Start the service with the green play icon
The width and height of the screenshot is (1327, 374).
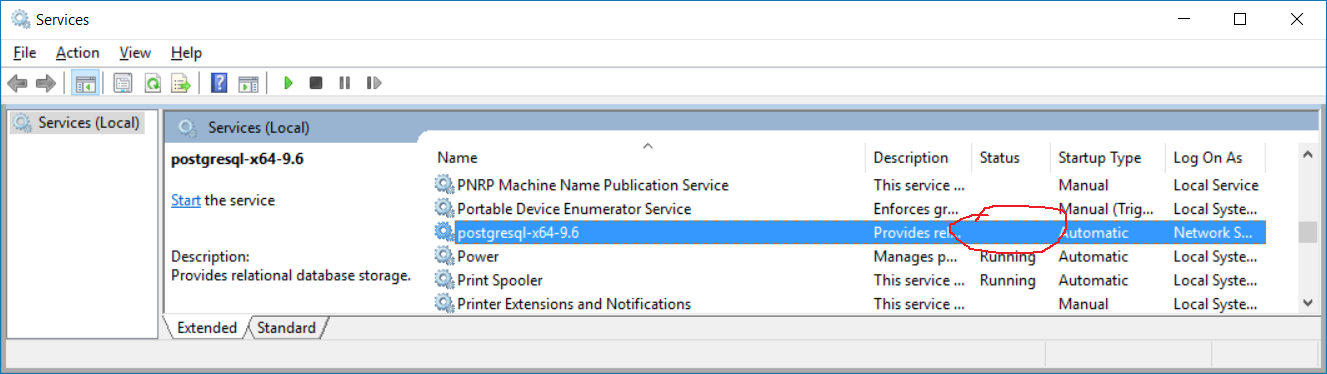click(288, 83)
